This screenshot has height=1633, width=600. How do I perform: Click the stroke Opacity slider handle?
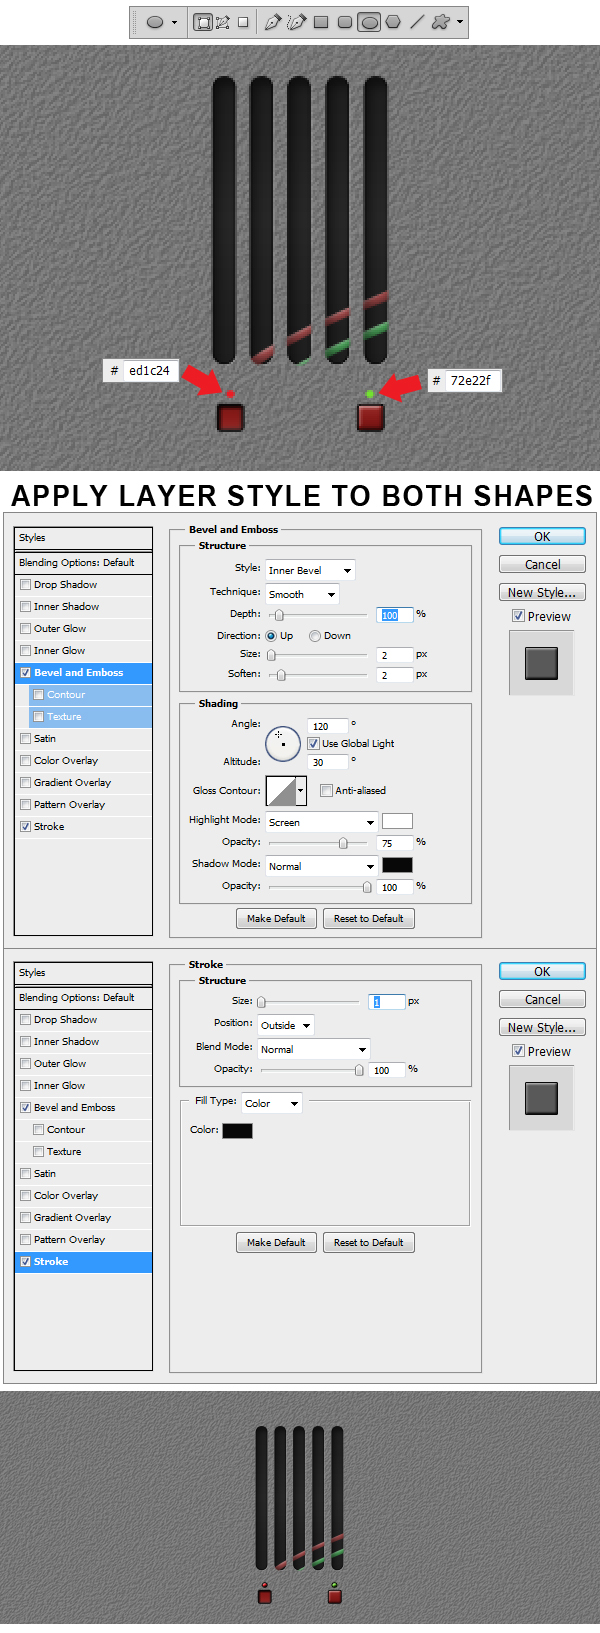(359, 1070)
